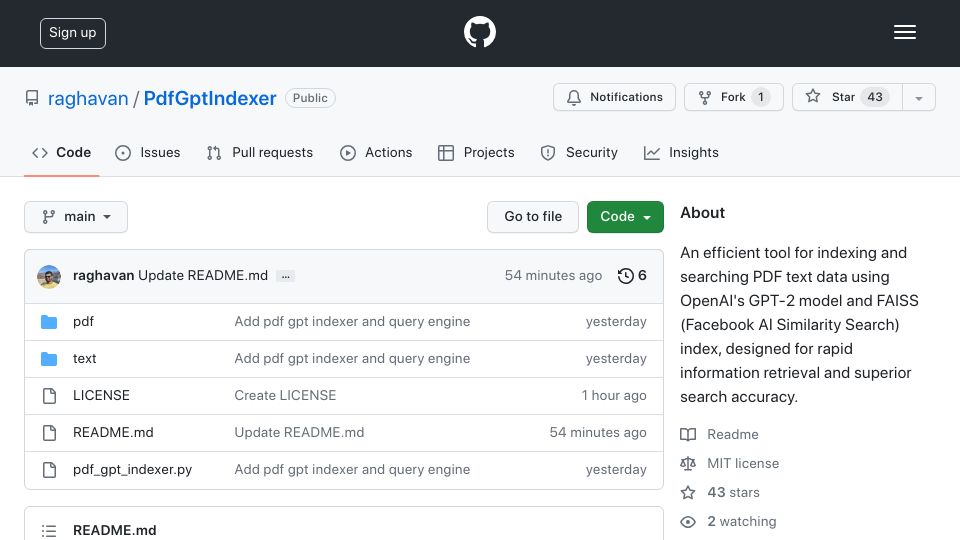Screen dimensions: 960x540
Task: Open the Star lists dropdown arrow
Action: coord(918,97)
